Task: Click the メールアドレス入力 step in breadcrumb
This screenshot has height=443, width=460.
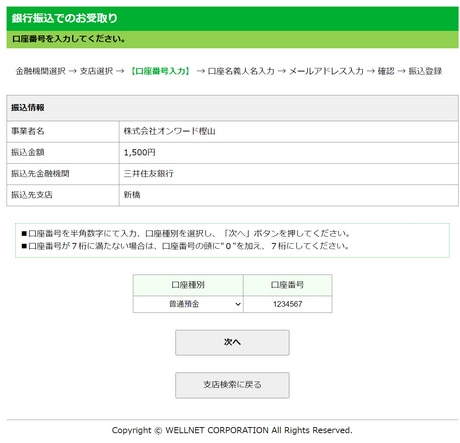Action: [326, 71]
